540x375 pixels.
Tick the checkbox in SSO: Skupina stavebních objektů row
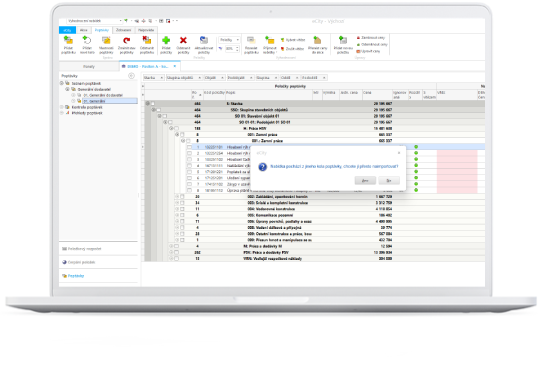click(x=159, y=110)
